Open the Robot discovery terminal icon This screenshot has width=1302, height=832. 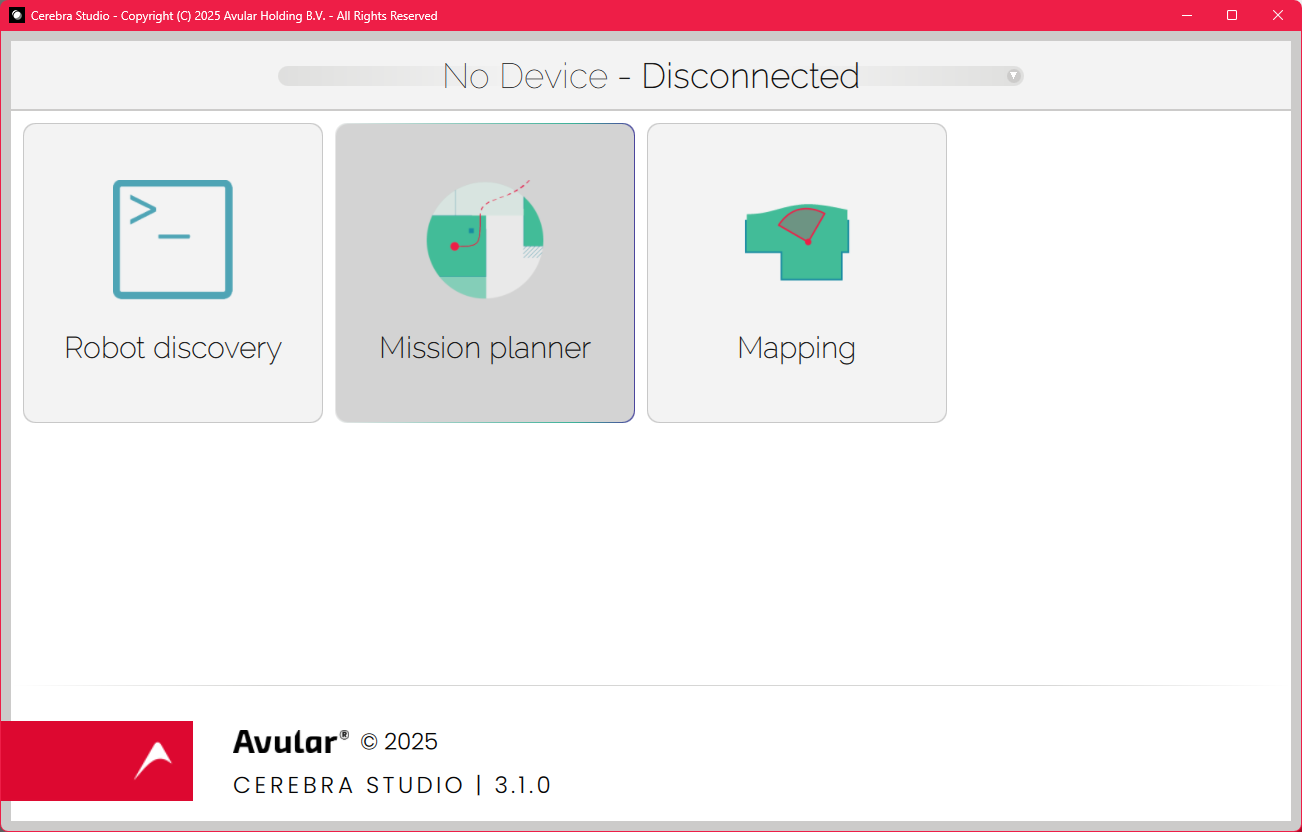pos(173,239)
